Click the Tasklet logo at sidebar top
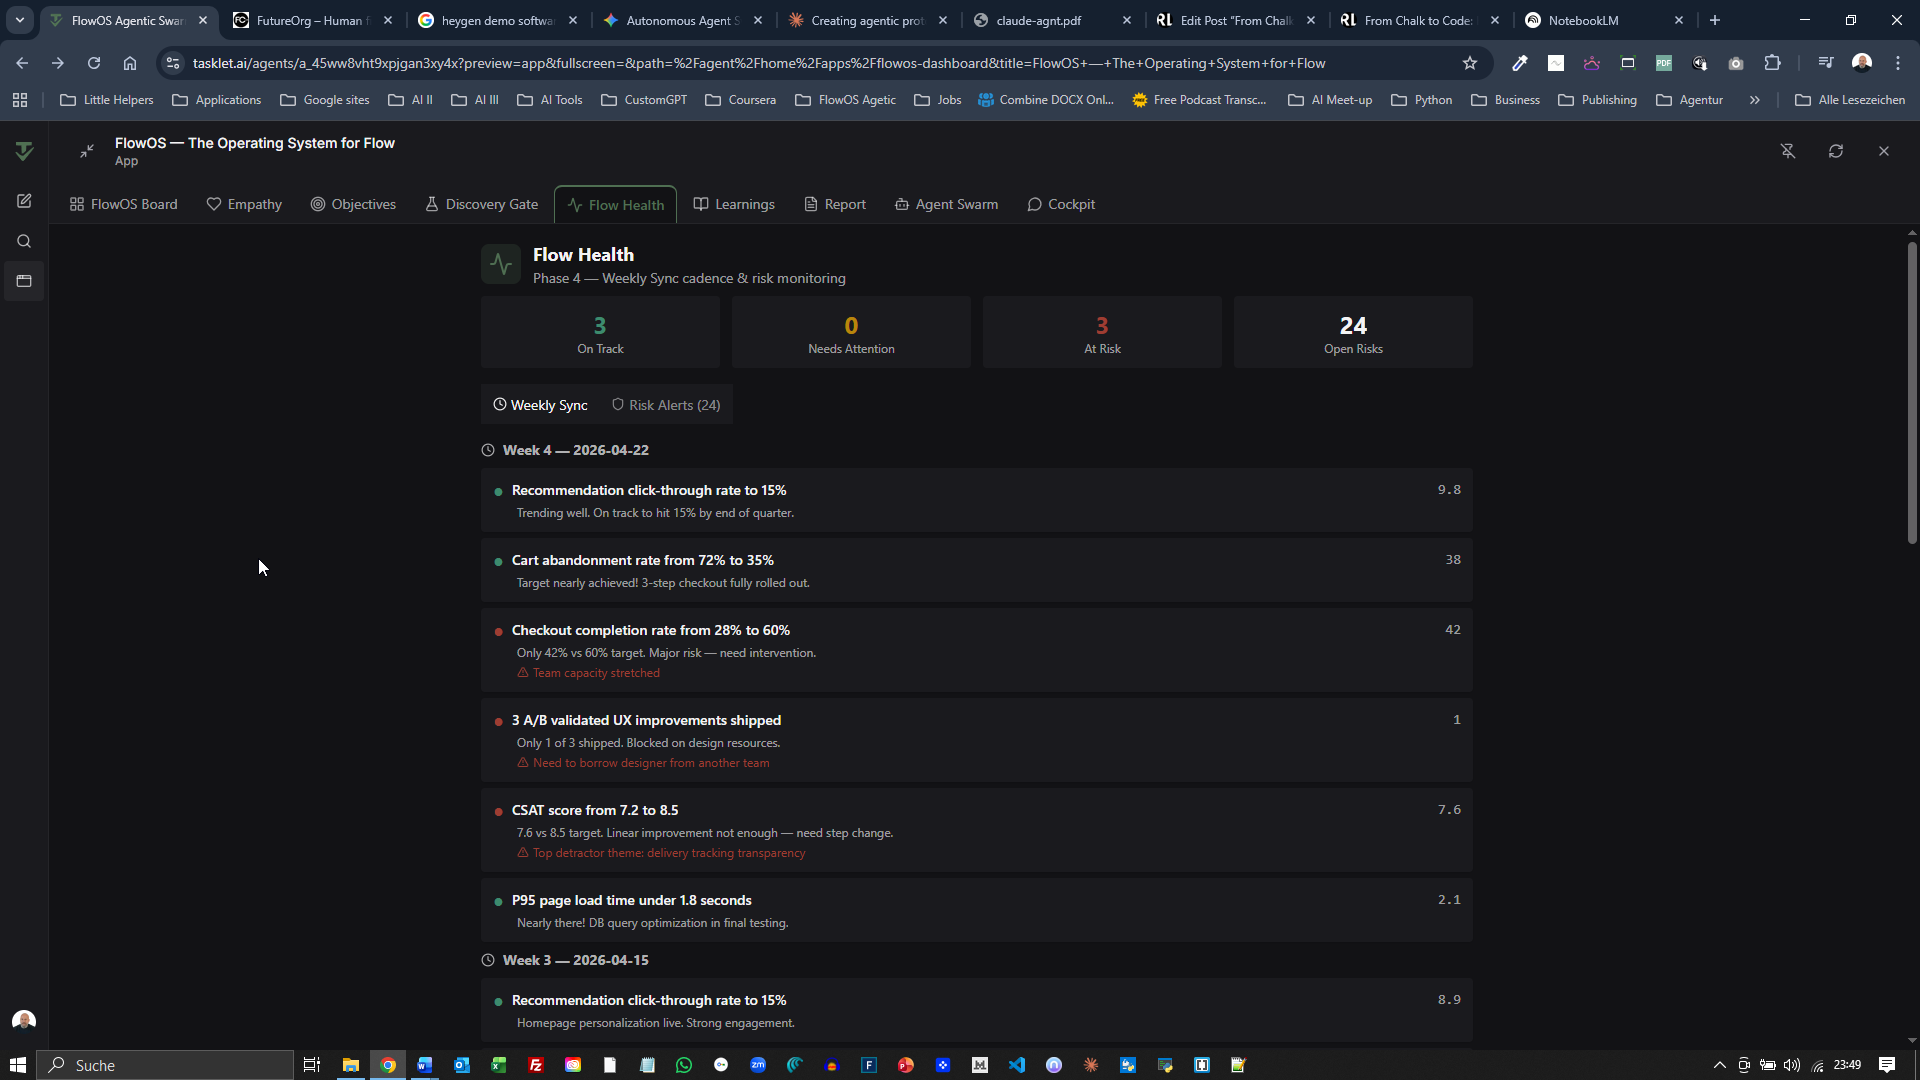 [x=24, y=151]
